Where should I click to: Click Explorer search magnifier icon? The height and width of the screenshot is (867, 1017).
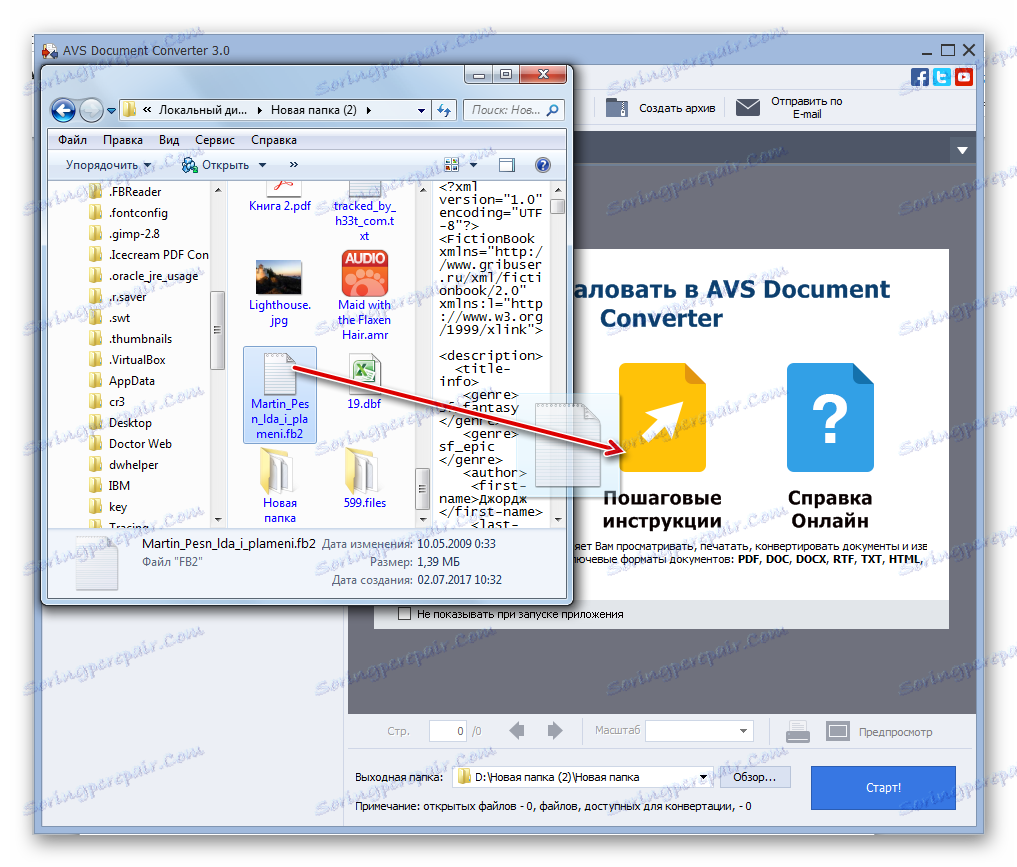(553, 110)
